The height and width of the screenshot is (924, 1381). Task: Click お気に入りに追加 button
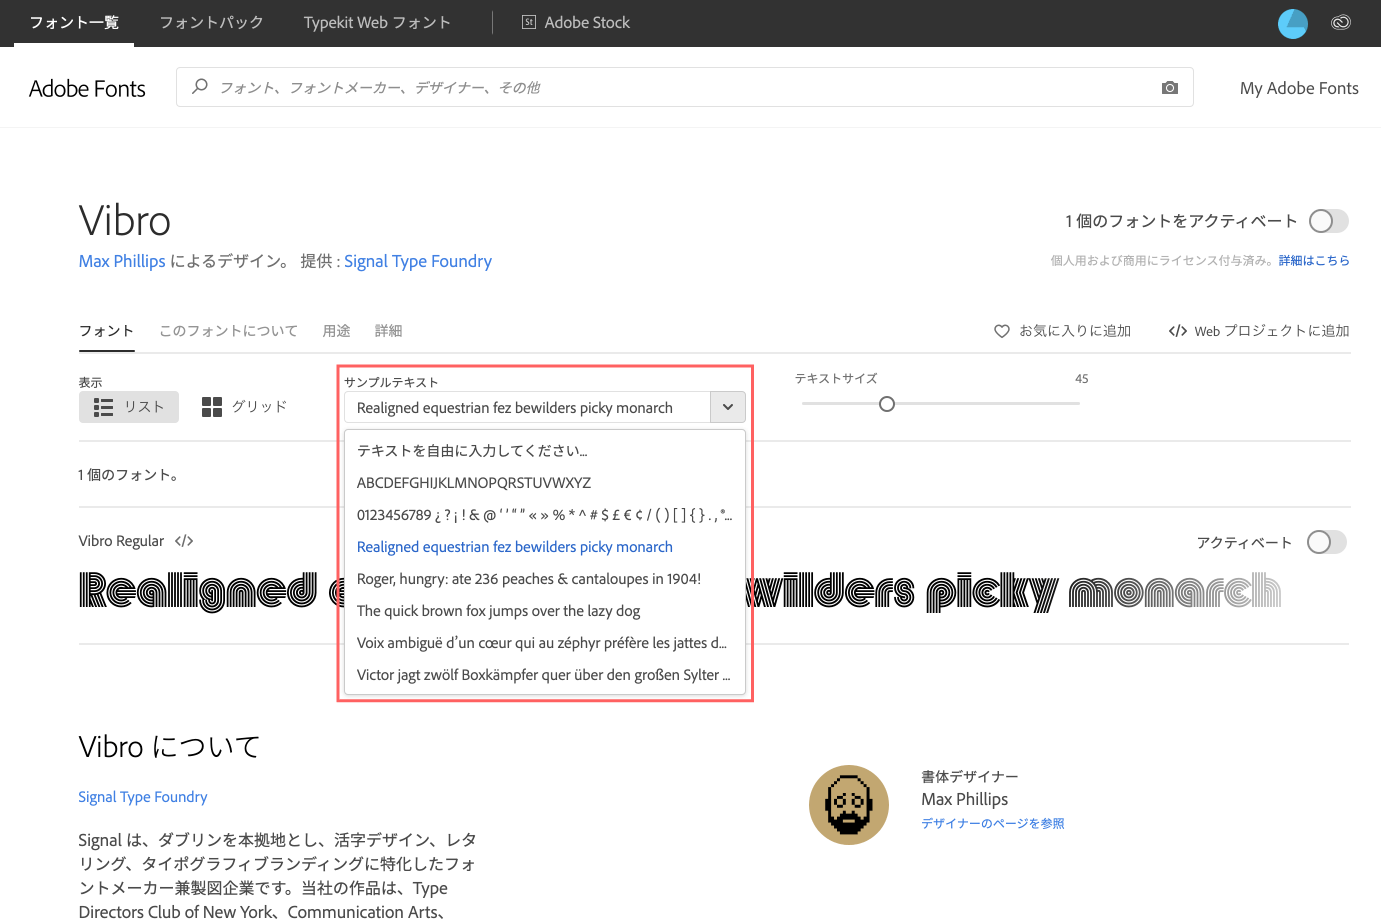point(1062,331)
